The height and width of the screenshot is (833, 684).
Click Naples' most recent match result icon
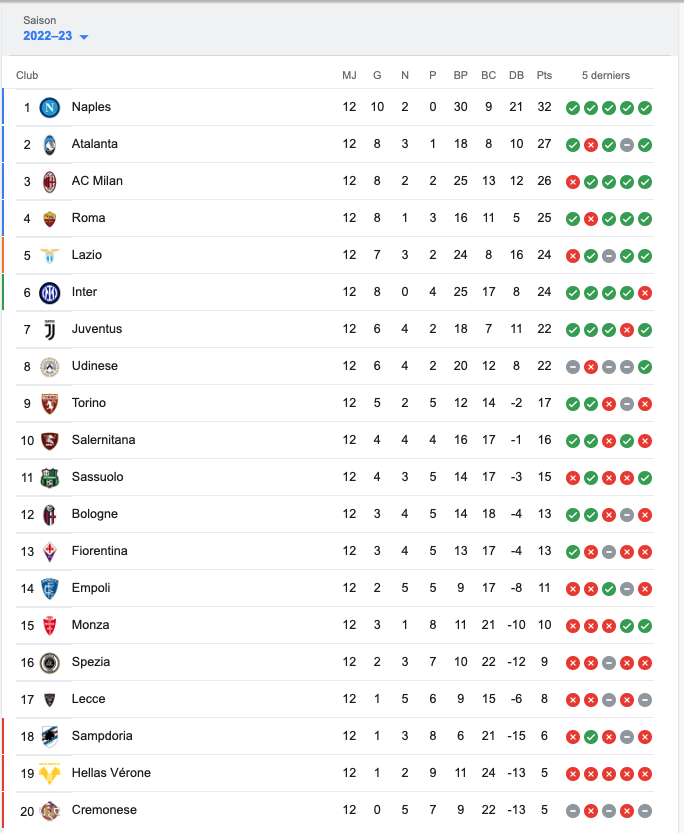click(645, 108)
